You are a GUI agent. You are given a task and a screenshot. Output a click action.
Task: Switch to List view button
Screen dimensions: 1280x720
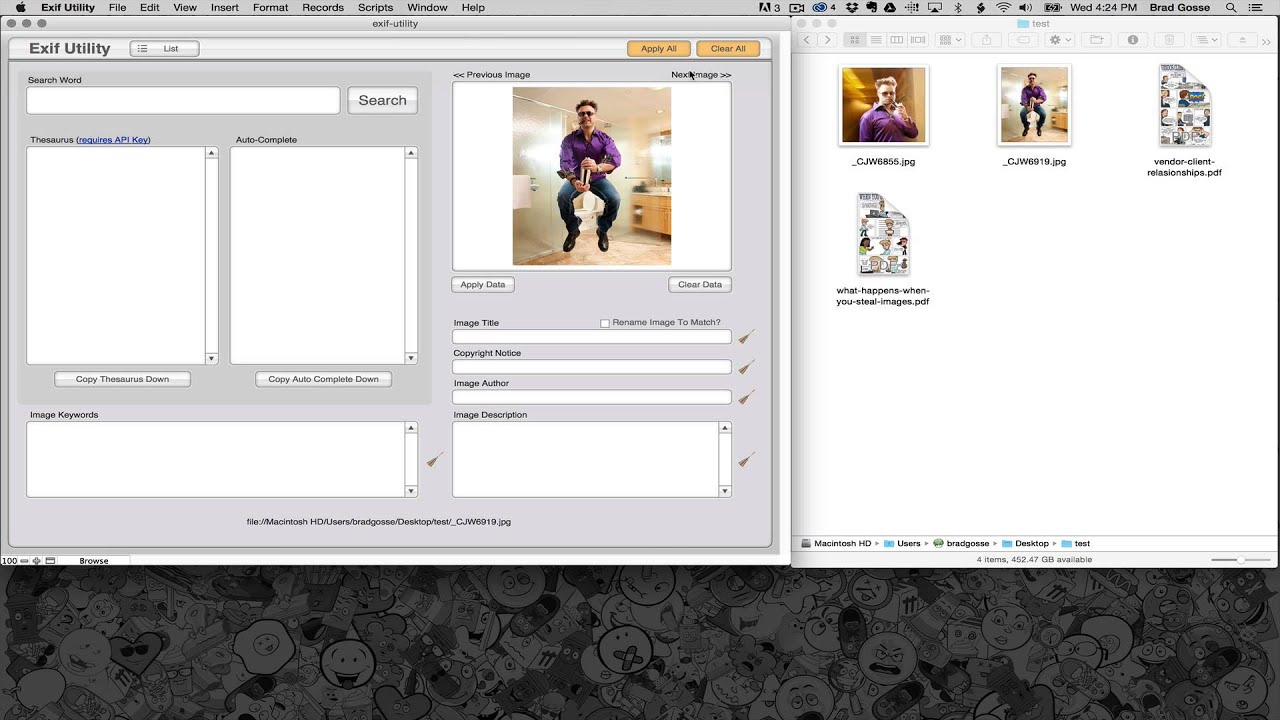164,48
